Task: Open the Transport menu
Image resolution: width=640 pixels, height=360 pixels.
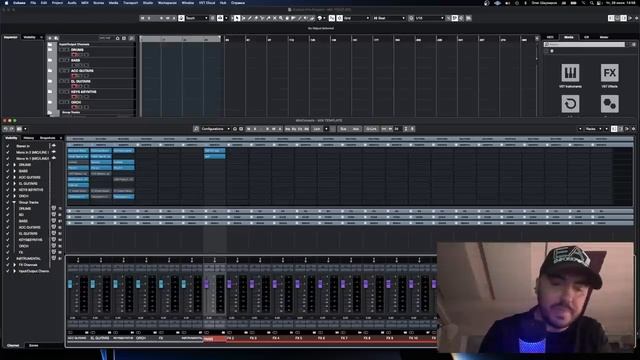Action: point(130,3)
